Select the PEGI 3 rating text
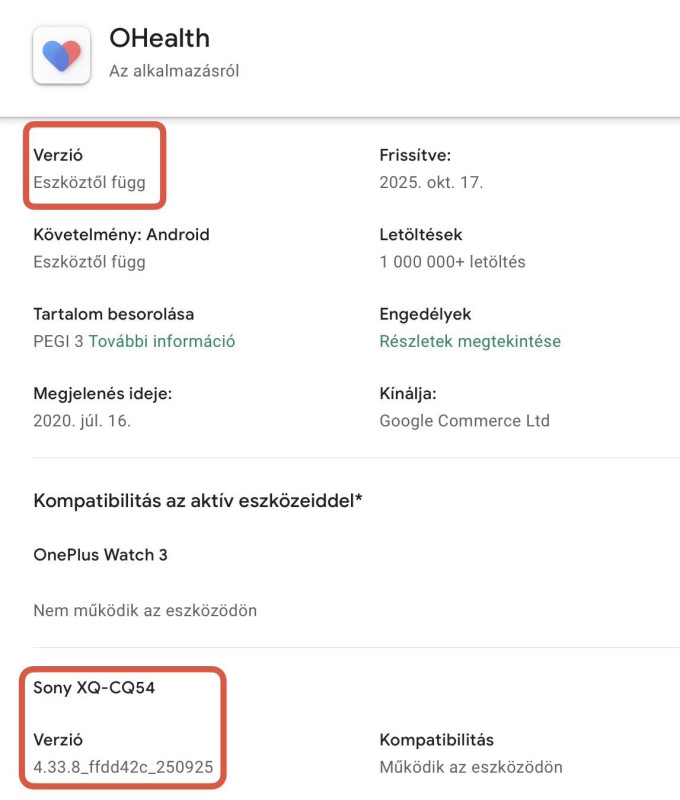This screenshot has width=680, height=800. pos(58,341)
